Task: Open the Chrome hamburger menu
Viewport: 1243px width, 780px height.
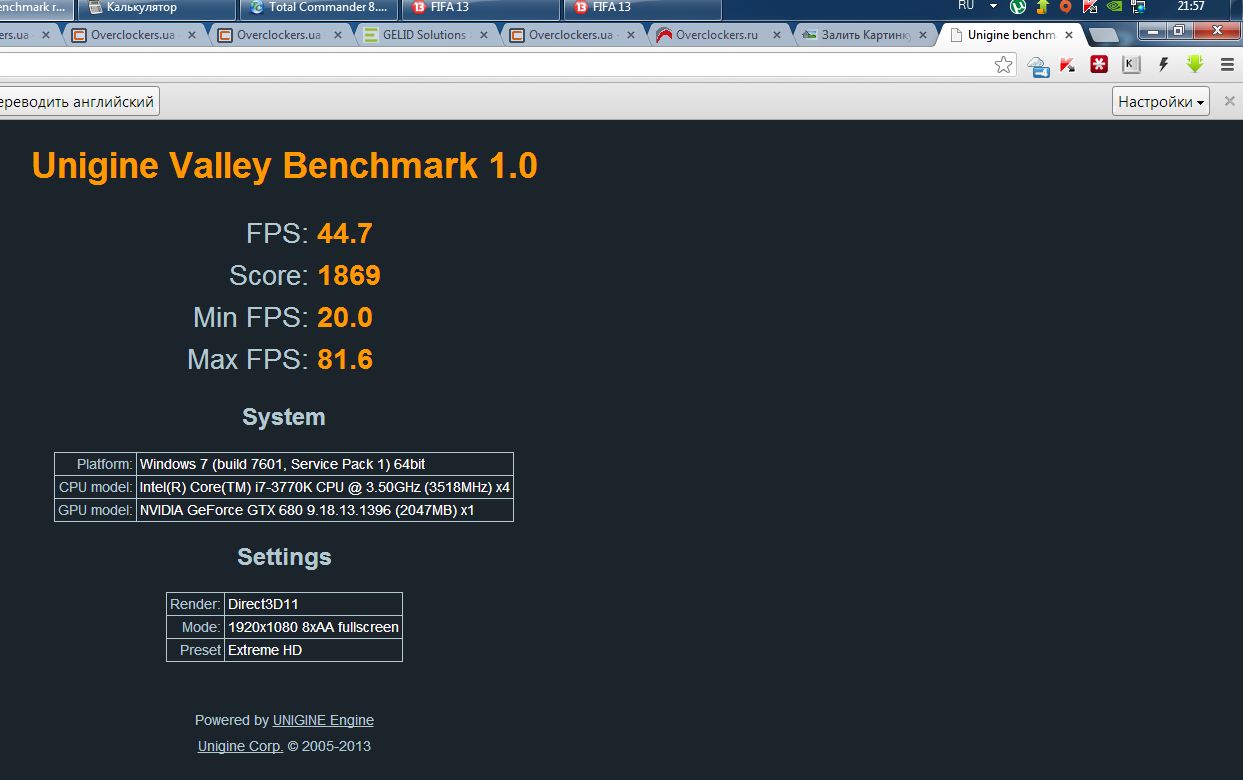Action: [1227, 65]
